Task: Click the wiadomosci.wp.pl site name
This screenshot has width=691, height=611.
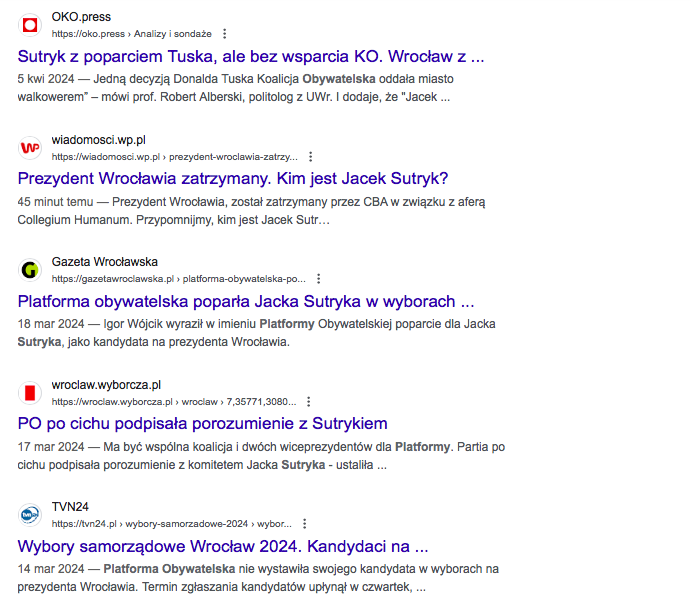Action: point(98,140)
